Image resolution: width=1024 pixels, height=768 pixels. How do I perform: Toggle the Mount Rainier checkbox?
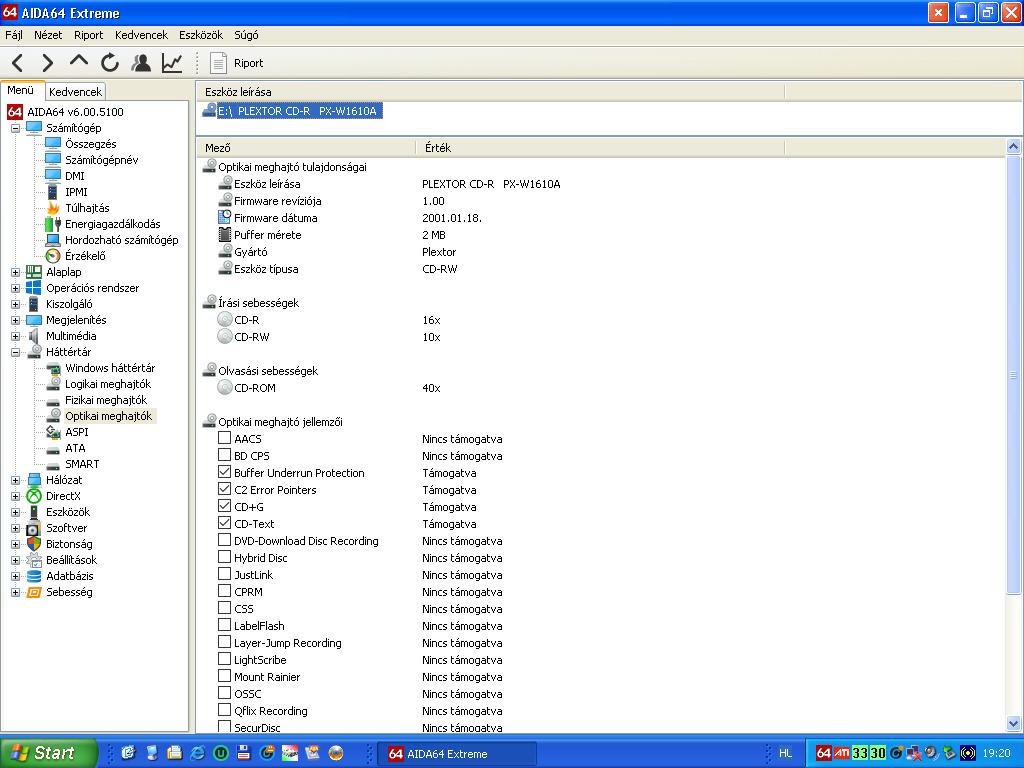coord(224,676)
